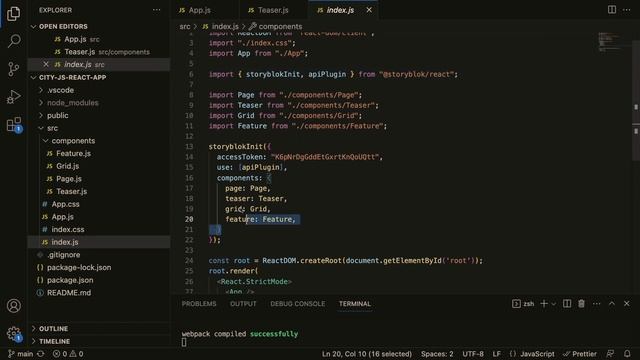Select the zsh terminal shell entry
640x360 pixels.
(523, 304)
